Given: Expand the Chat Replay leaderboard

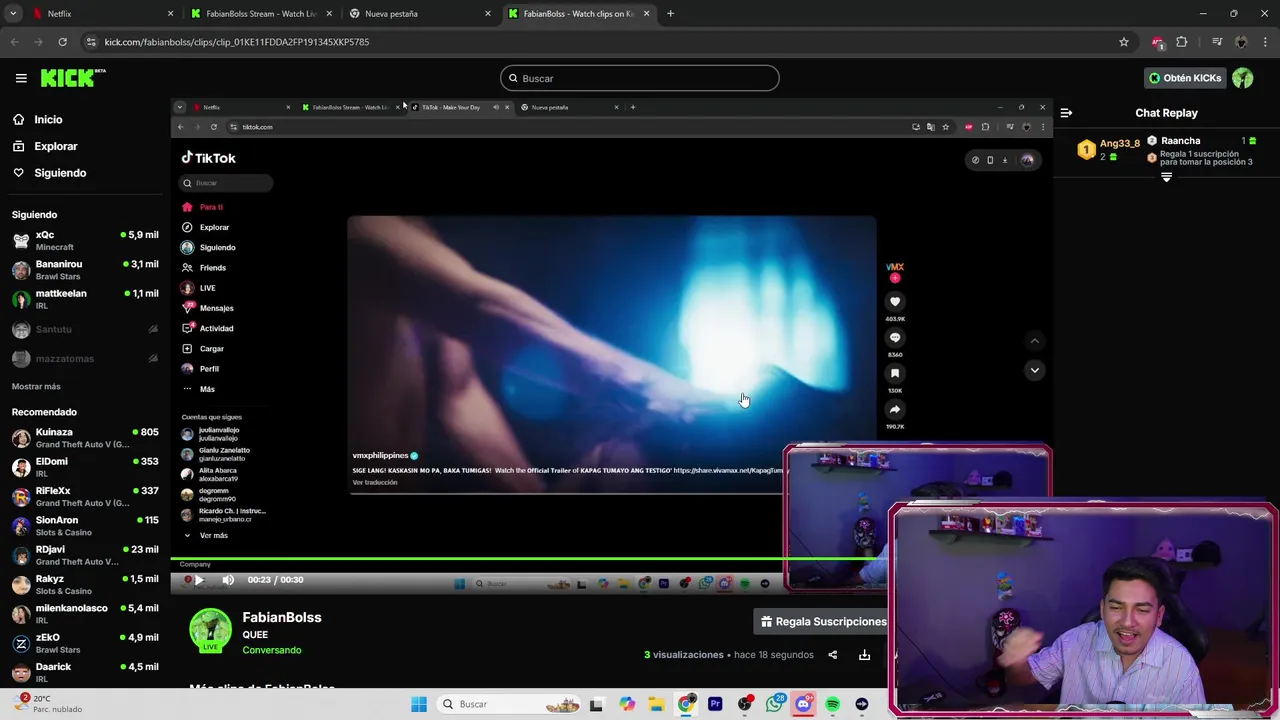Looking at the screenshot, I should pos(1166,177).
